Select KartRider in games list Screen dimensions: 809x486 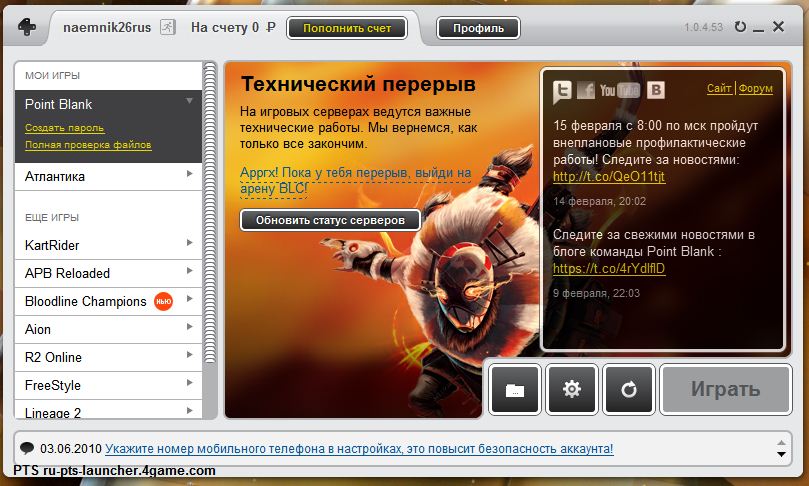point(108,246)
